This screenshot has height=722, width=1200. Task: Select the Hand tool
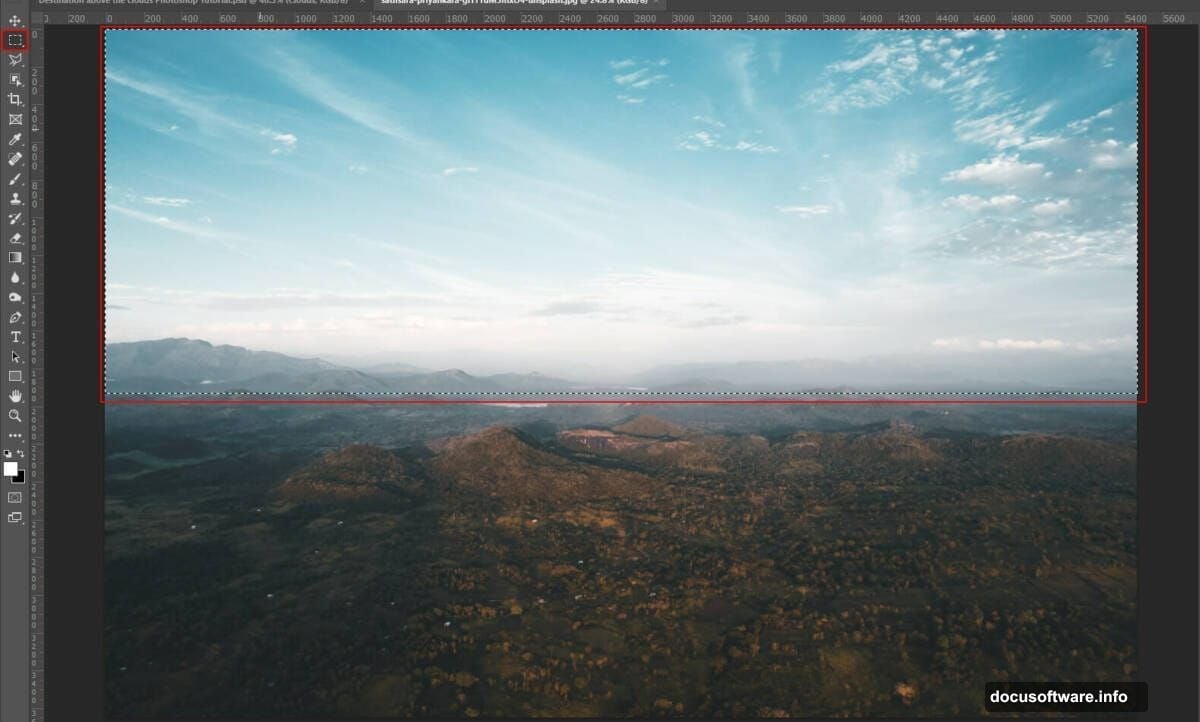click(15, 395)
